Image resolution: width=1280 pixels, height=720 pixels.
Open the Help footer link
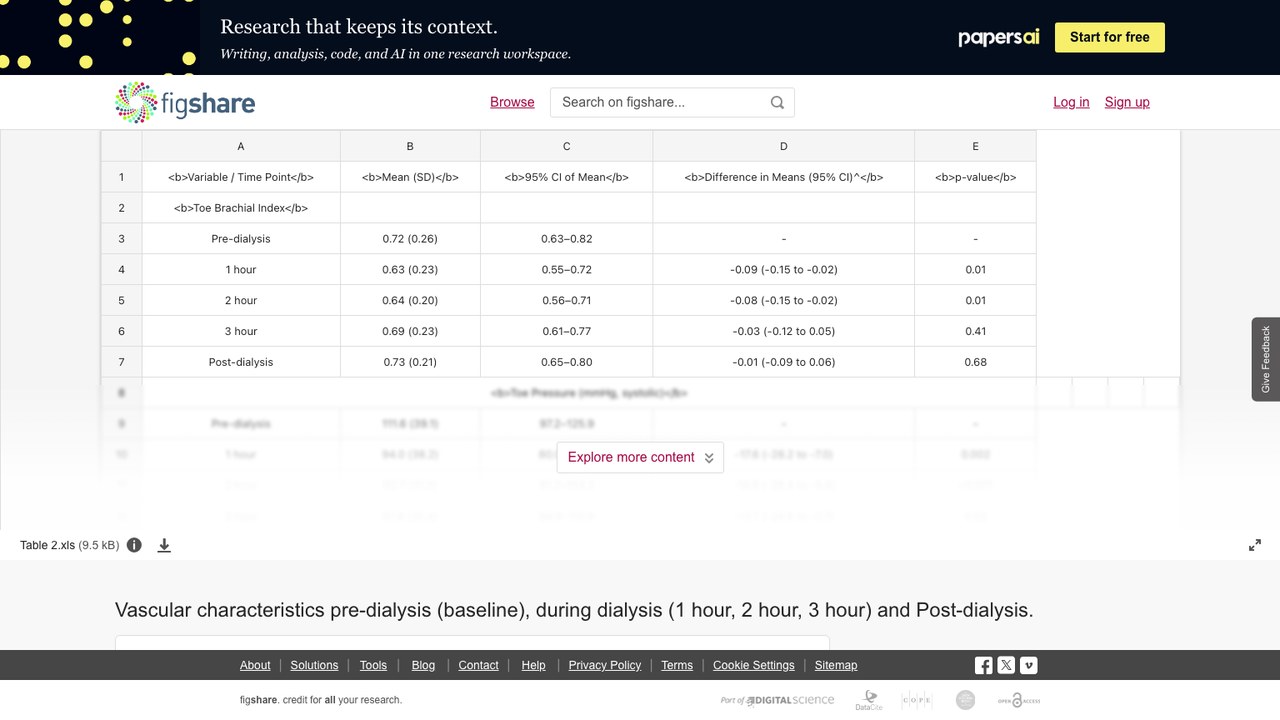pyautogui.click(x=533, y=665)
